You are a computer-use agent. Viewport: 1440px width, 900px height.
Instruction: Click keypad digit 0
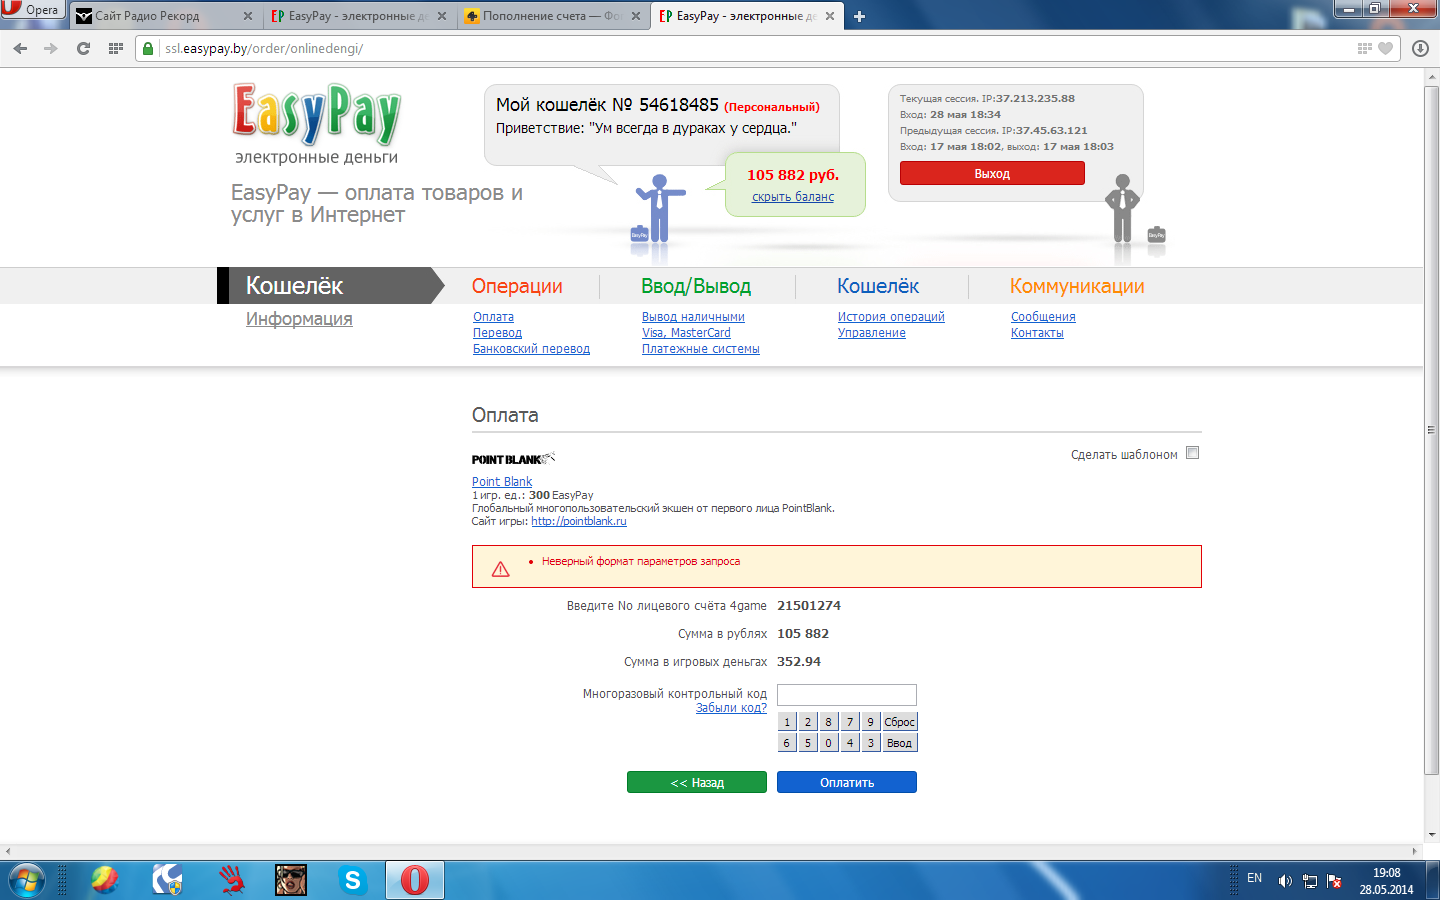tap(828, 743)
